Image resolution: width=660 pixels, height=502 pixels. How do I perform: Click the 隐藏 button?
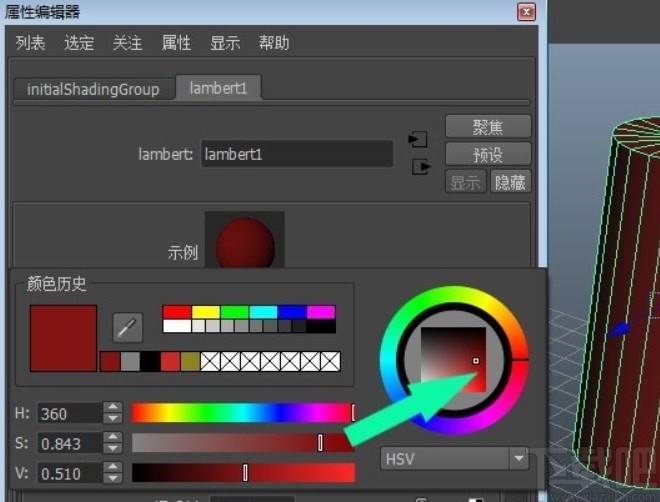[x=510, y=182]
